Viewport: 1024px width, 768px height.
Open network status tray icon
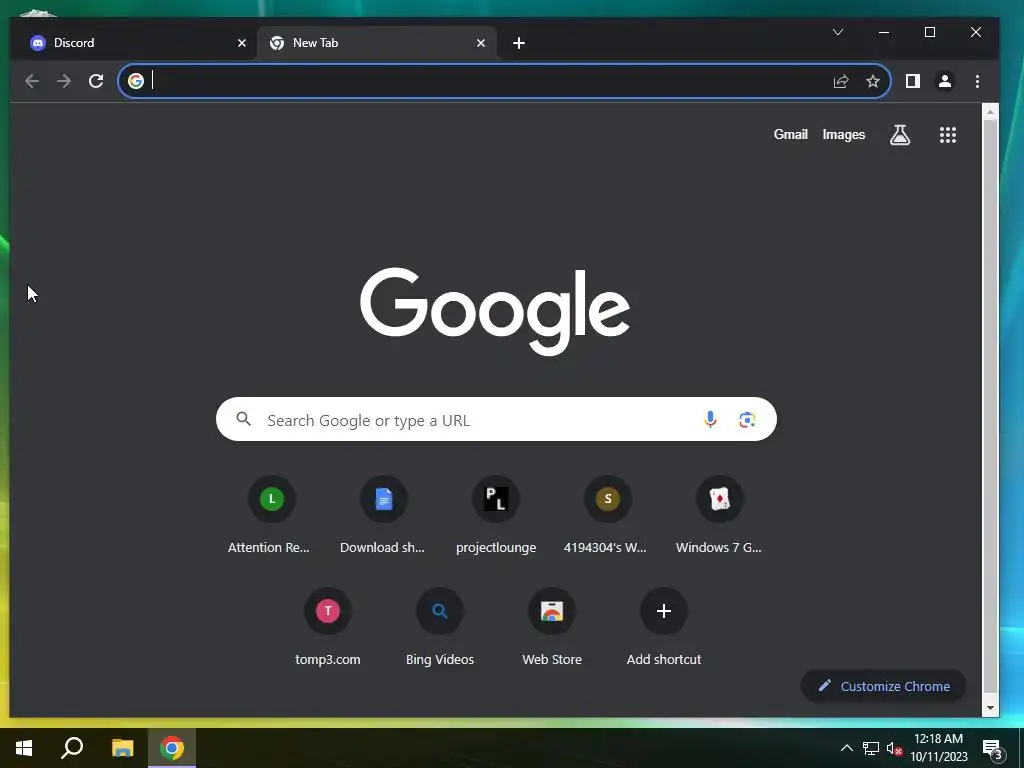coord(871,748)
